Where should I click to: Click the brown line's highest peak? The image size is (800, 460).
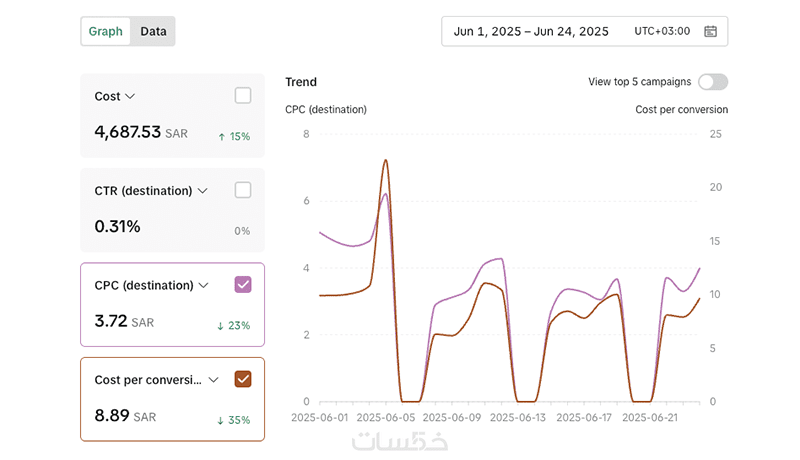click(385, 160)
